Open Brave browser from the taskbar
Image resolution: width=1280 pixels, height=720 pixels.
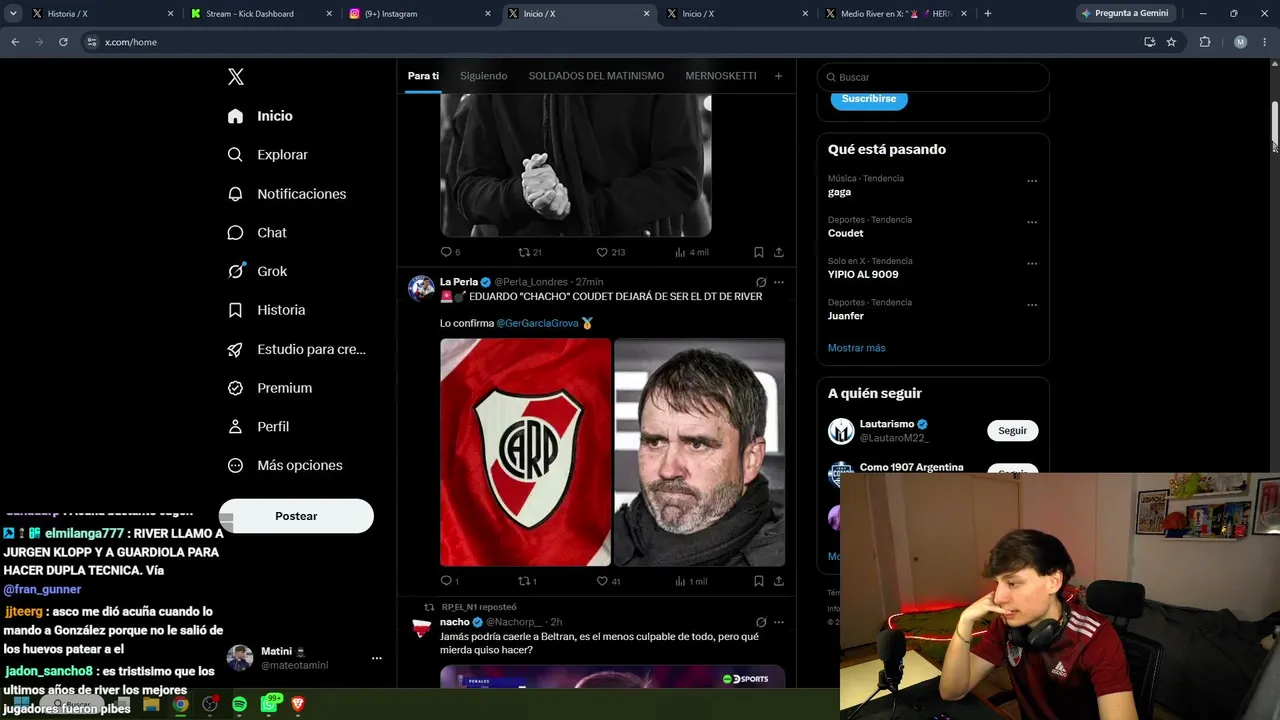coord(298,704)
